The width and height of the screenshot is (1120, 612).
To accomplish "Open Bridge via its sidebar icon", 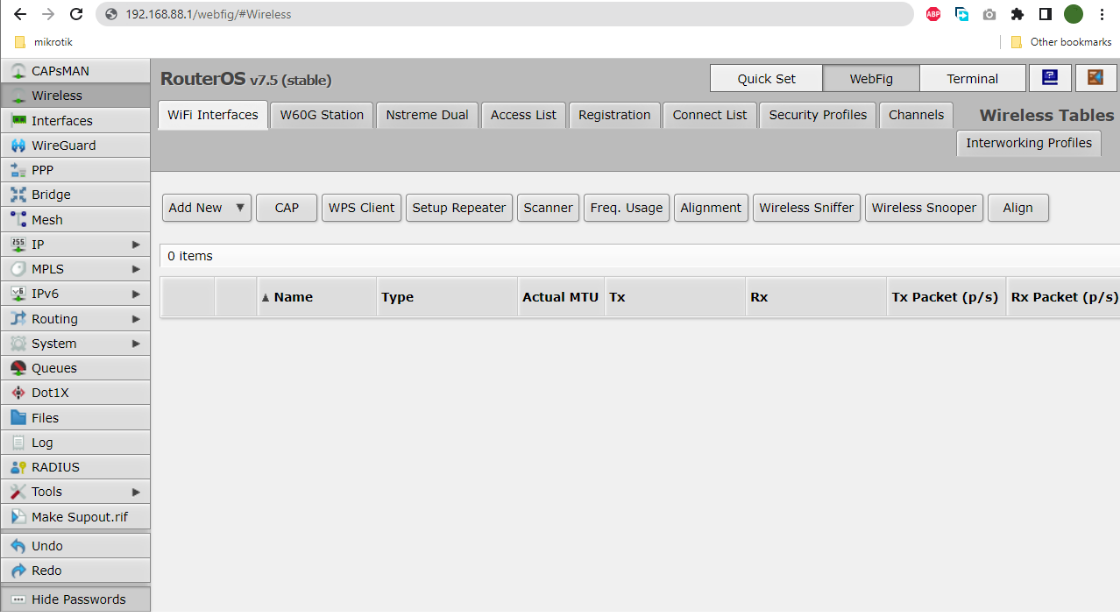I will pyautogui.click(x=18, y=195).
